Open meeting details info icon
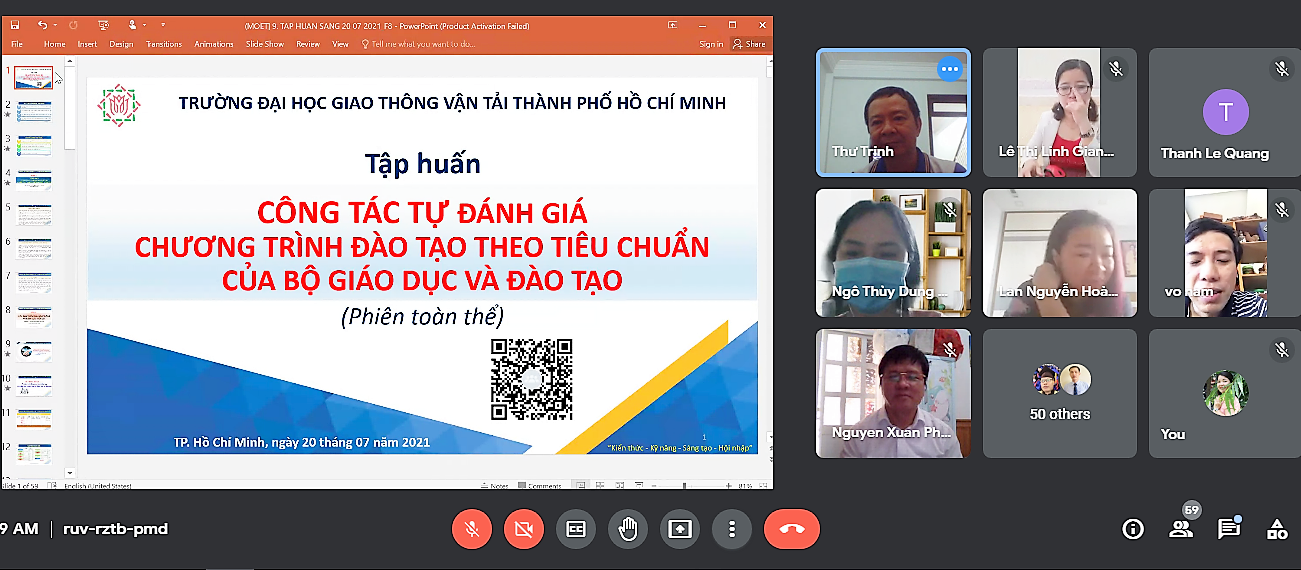This screenshot has width=1301, height=570. [1133, 529]
